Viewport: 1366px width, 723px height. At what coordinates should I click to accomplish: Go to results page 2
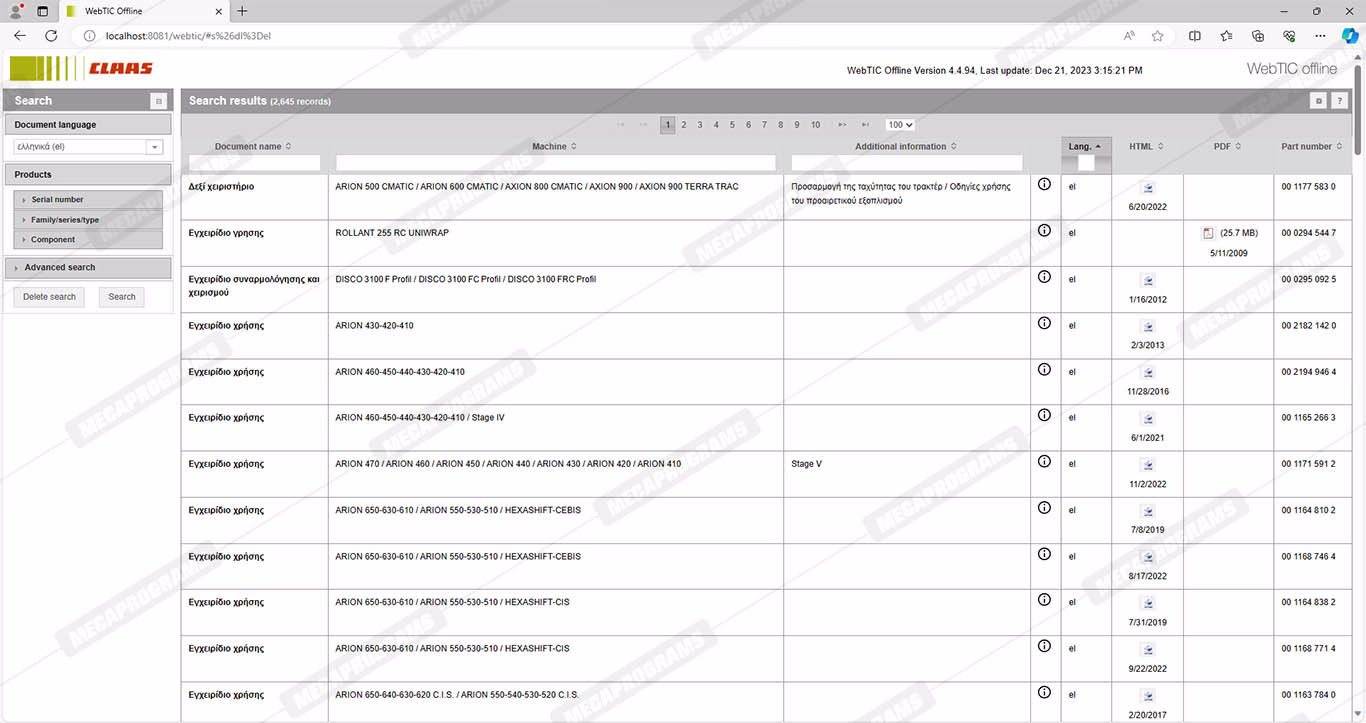[x=684, y=125]
